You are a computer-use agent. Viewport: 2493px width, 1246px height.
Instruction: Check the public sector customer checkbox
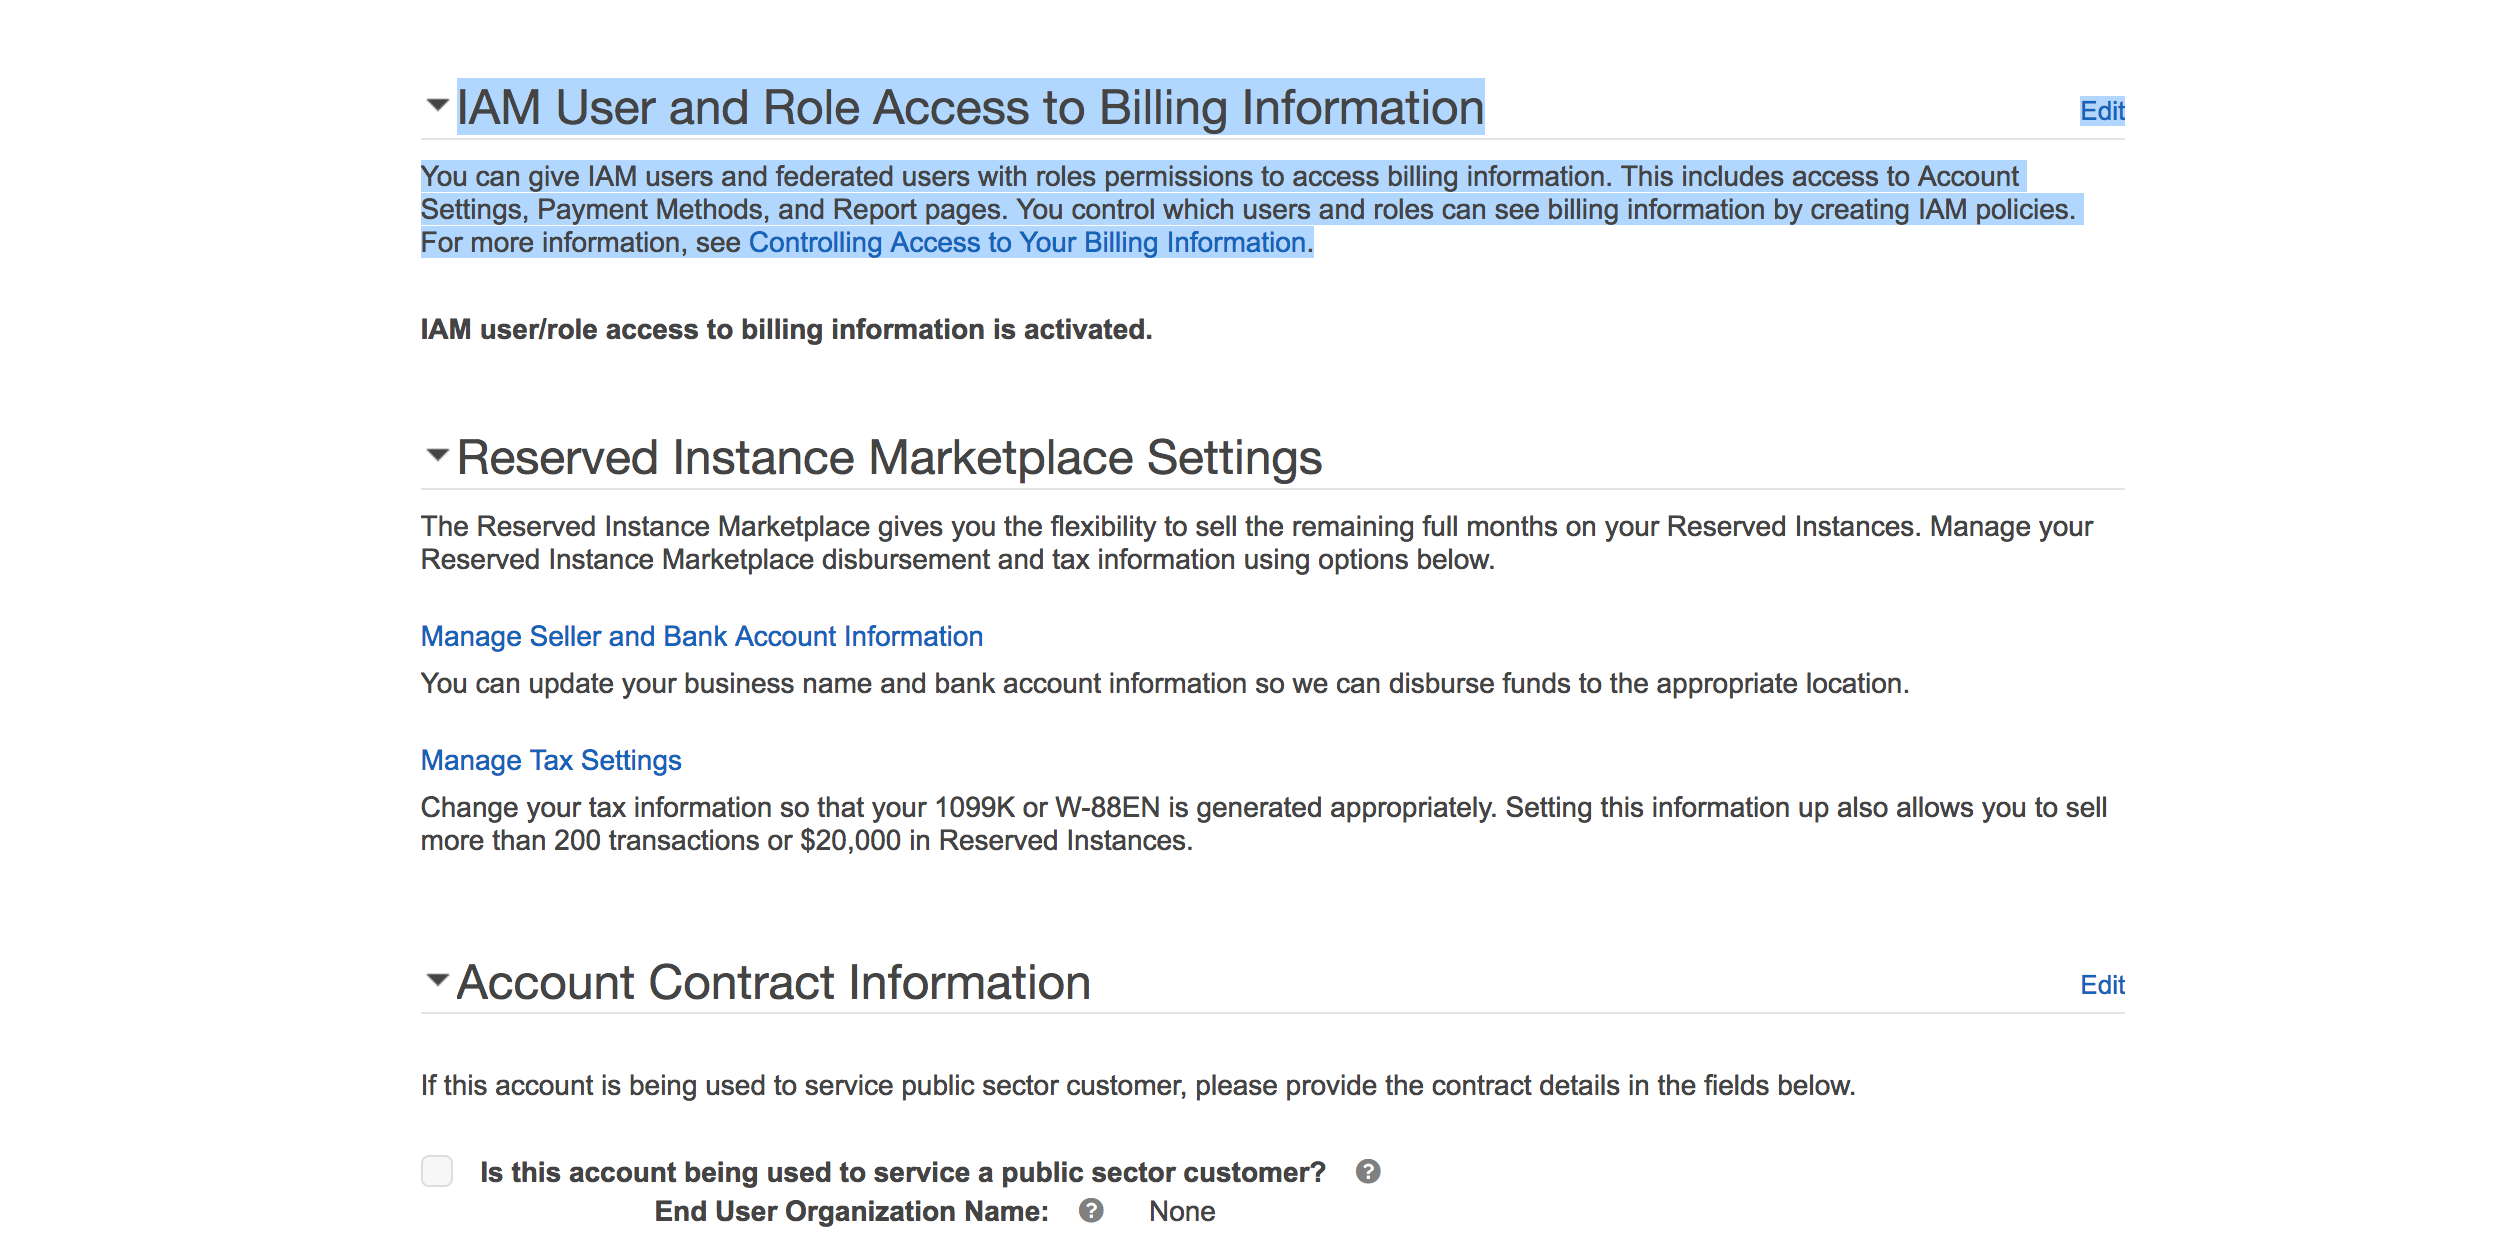(437, 1171)
